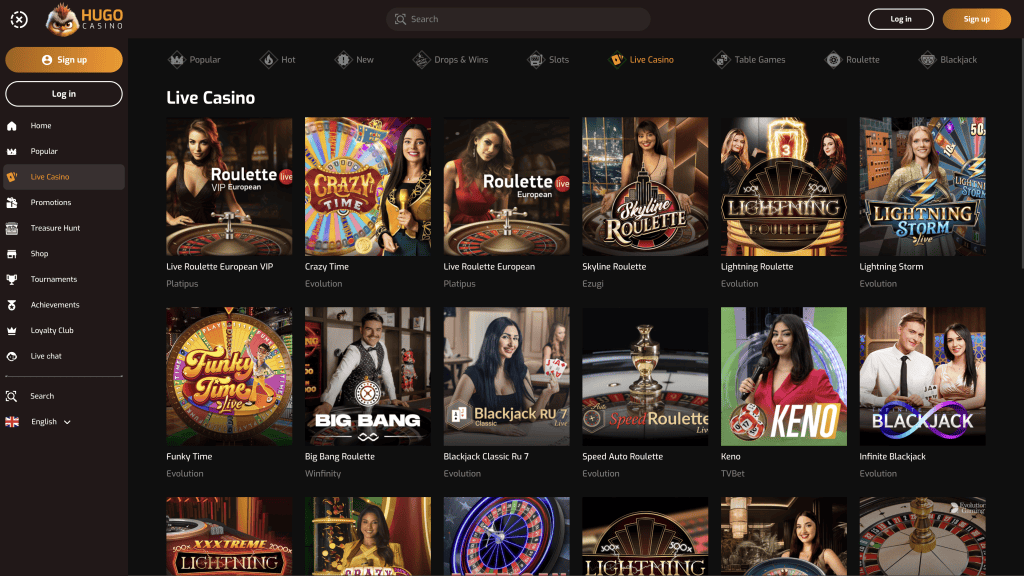Open the Big Bang Roulette thumbnail
1024x576 pixels.
pyautogui.click(x=368, y=377)
